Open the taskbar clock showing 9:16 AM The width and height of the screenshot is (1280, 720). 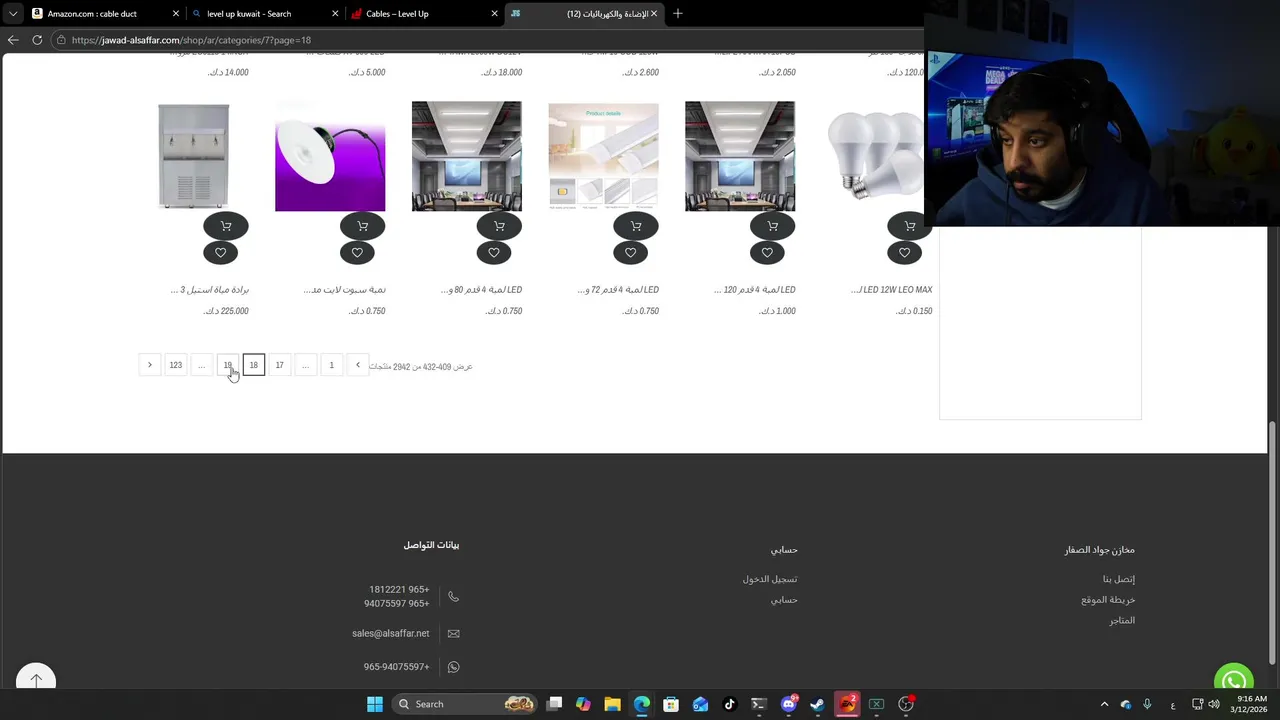[x=1251, y=704]
